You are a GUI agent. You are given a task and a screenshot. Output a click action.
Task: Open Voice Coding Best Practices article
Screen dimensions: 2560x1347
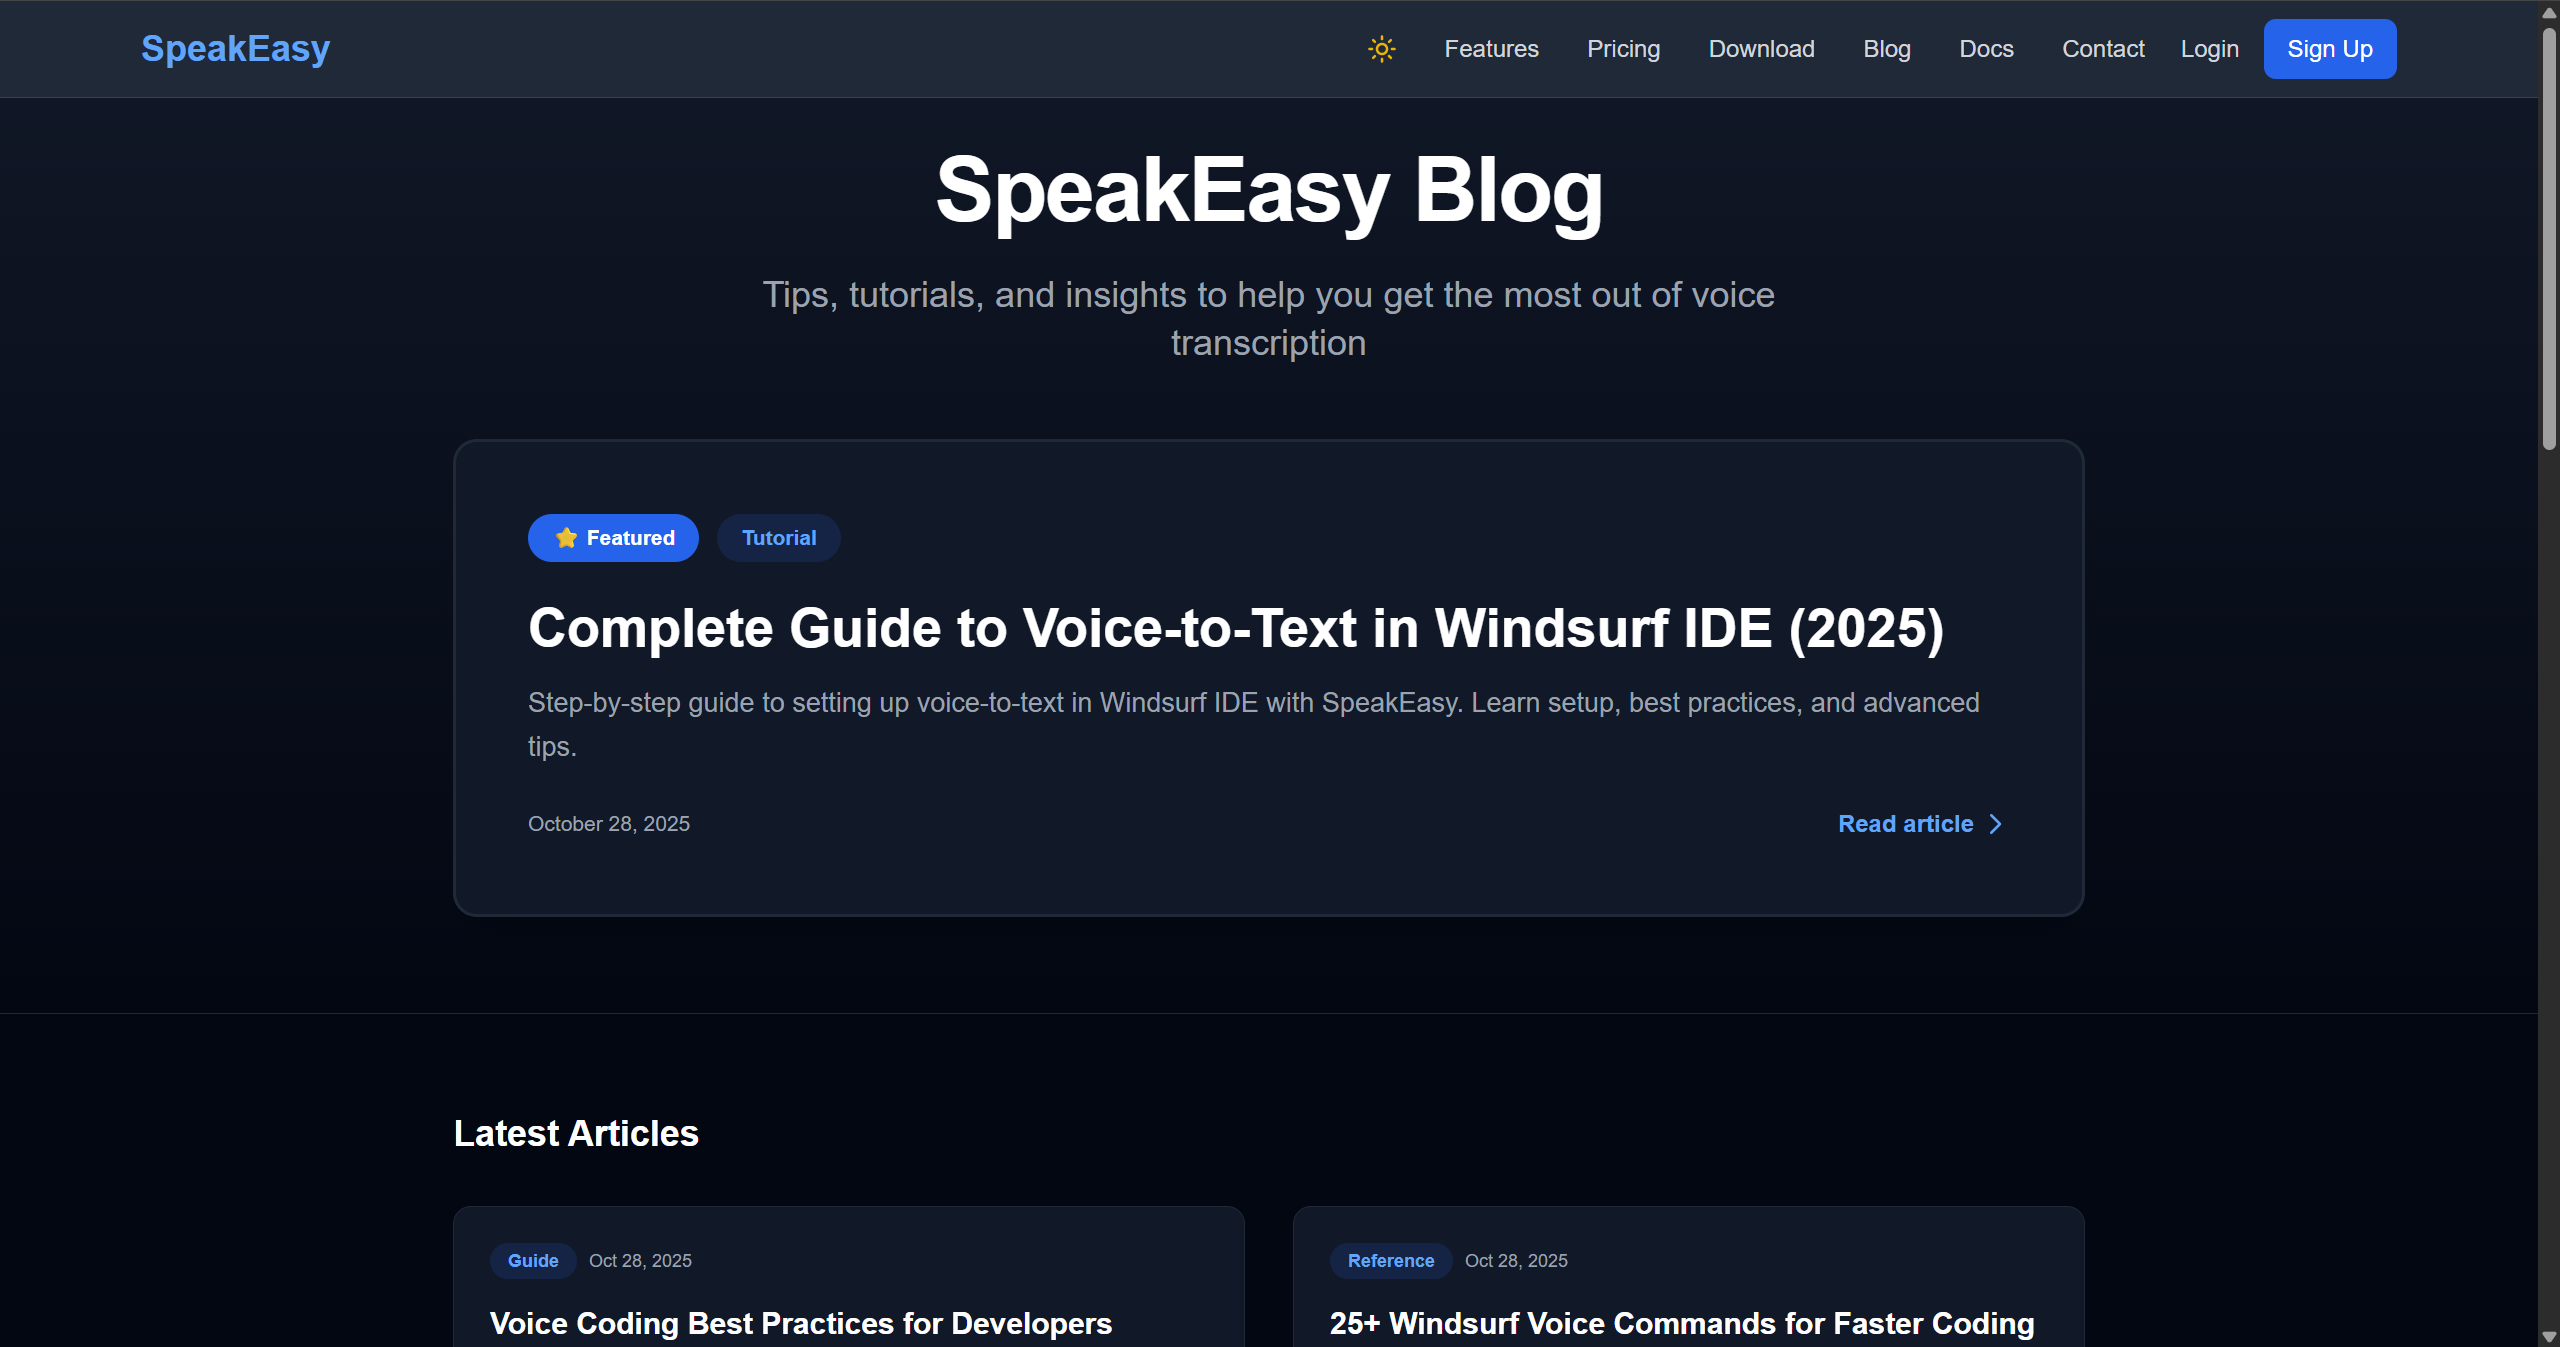800,1323
